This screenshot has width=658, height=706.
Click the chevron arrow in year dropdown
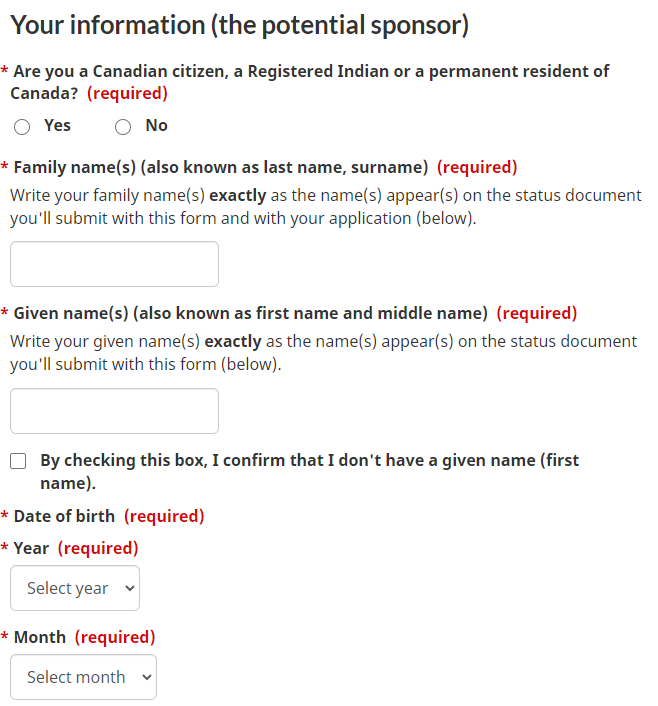click(x=130, y=588)
